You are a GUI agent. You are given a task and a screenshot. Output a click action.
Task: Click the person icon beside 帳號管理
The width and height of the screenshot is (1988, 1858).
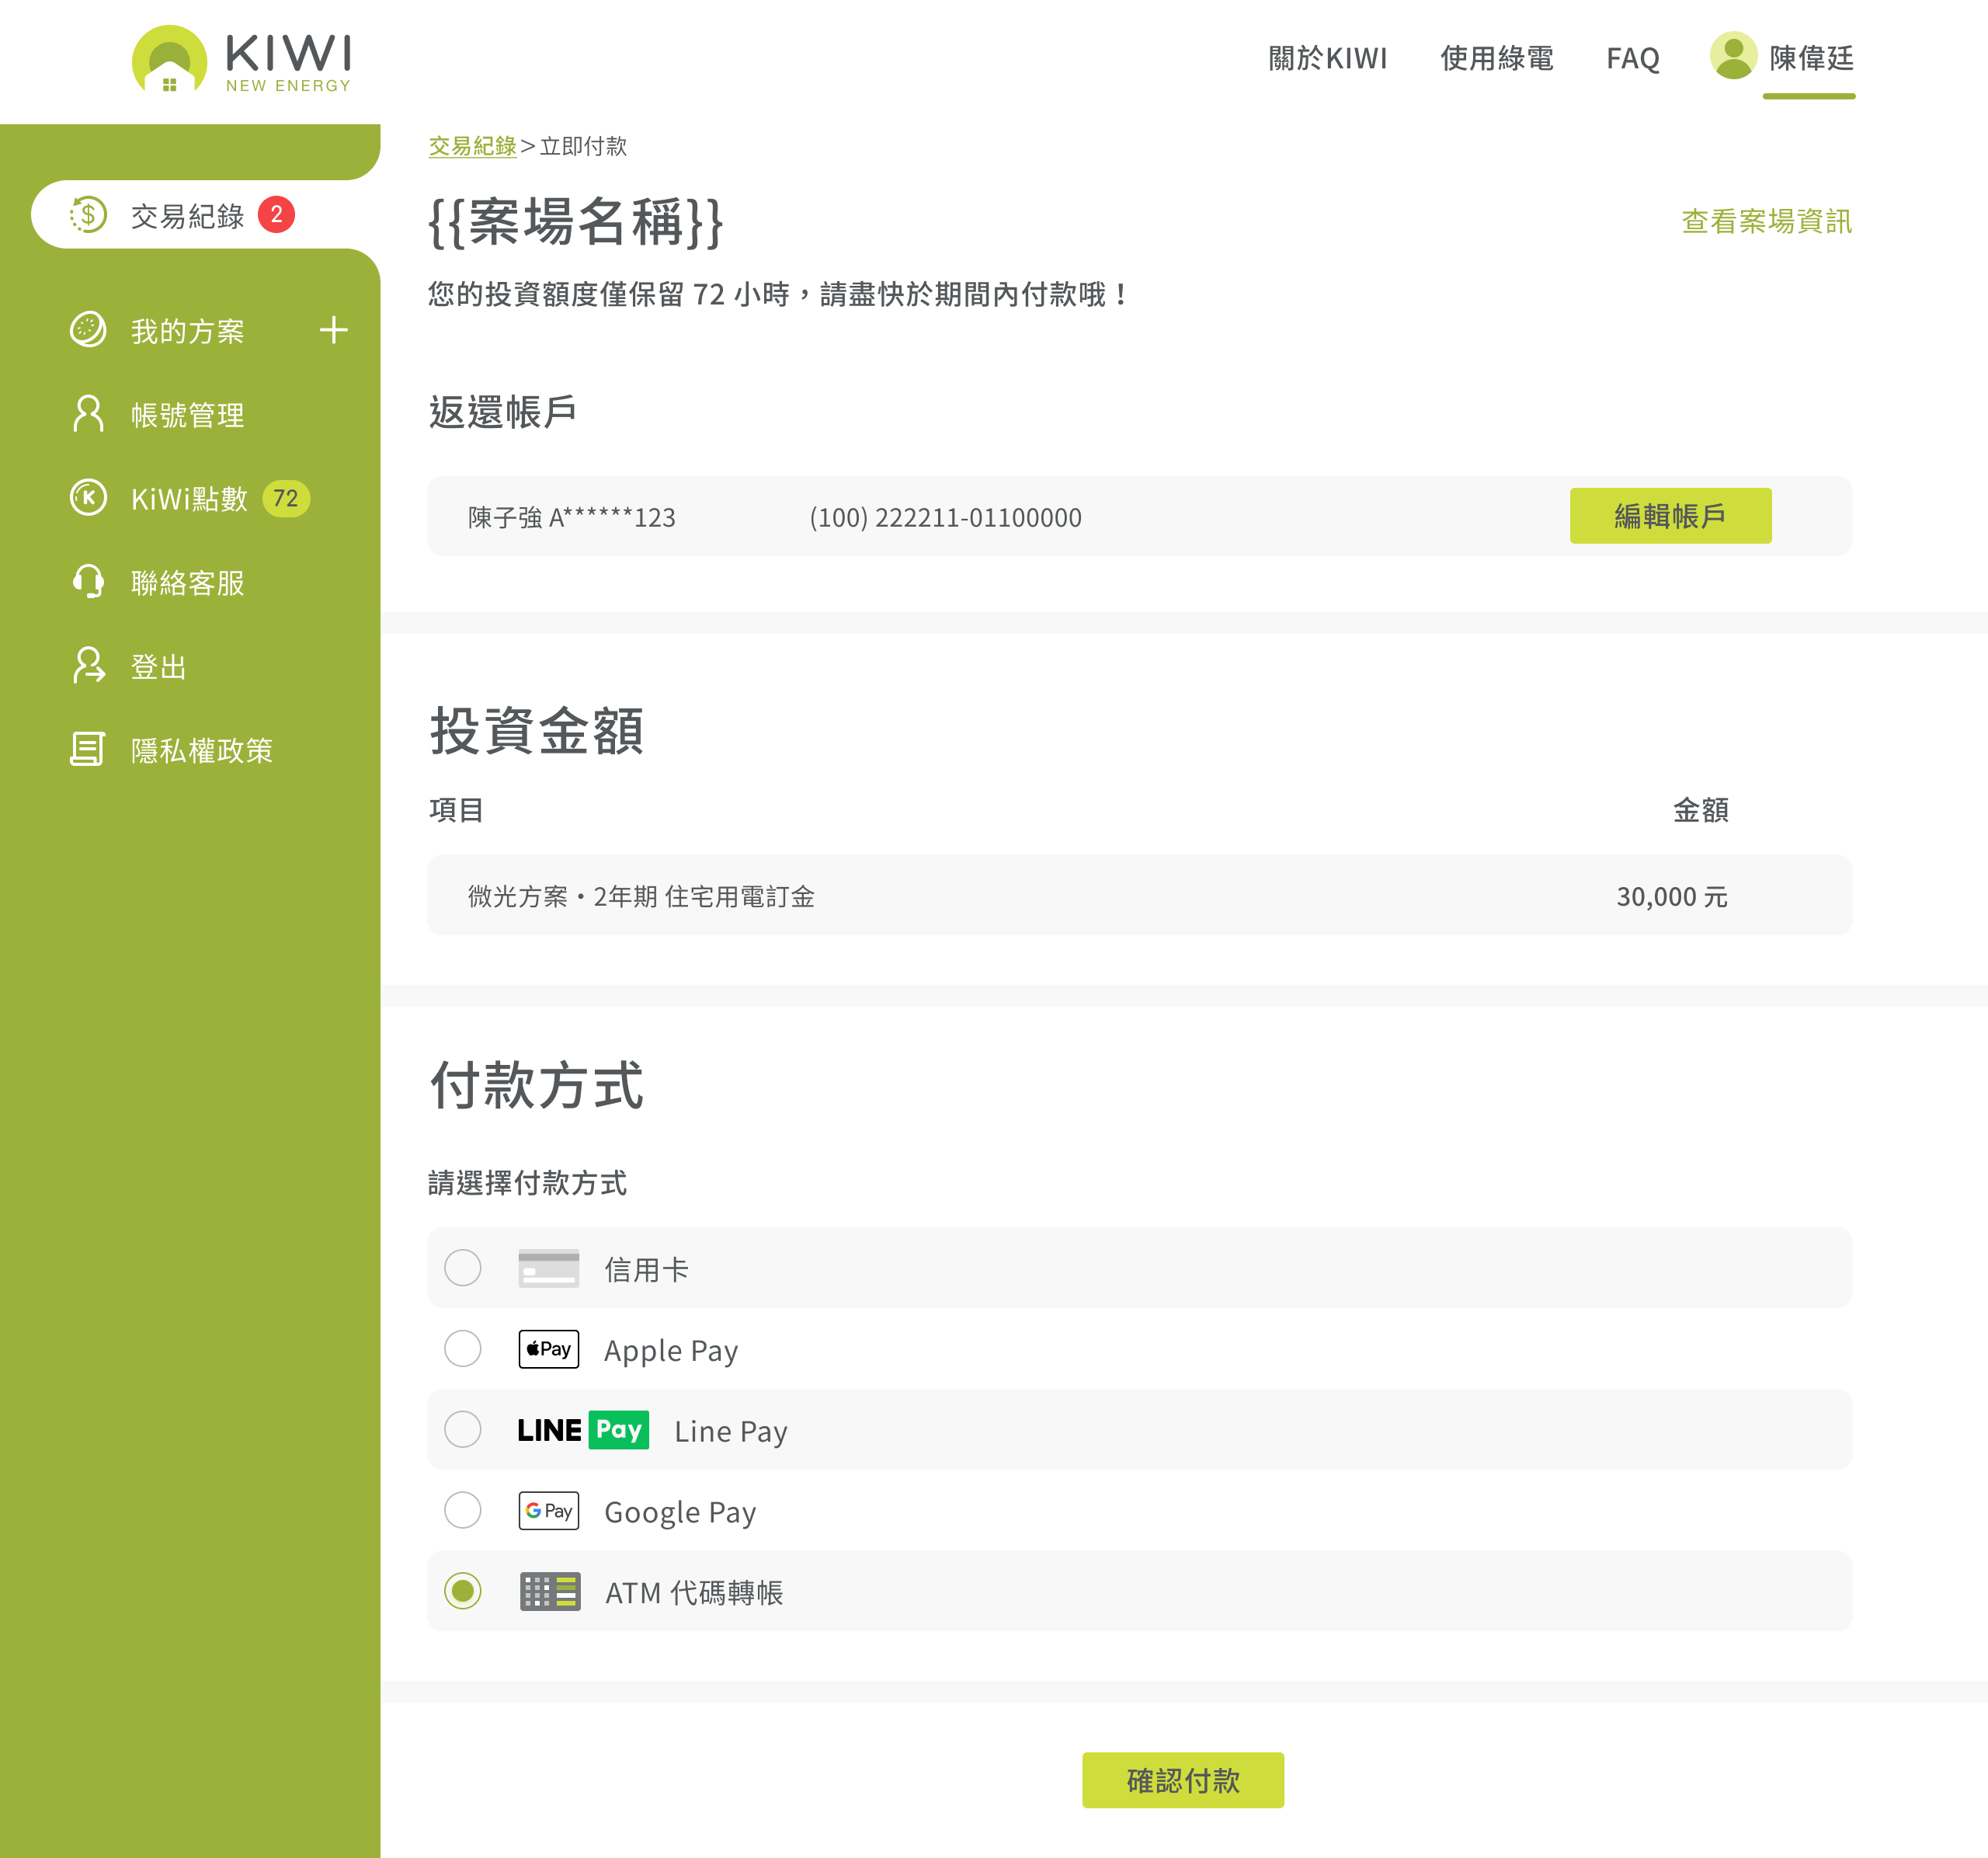[x=88, y=414]
